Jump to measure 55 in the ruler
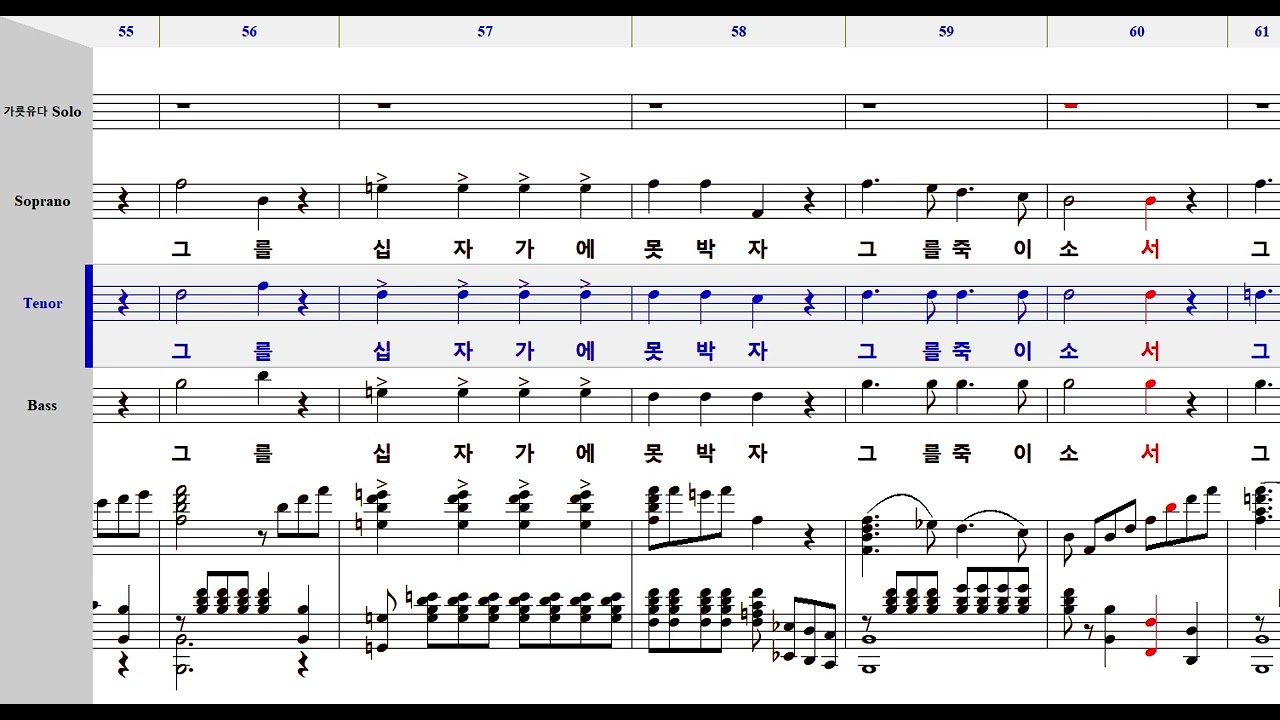 [x=126, y=32]
